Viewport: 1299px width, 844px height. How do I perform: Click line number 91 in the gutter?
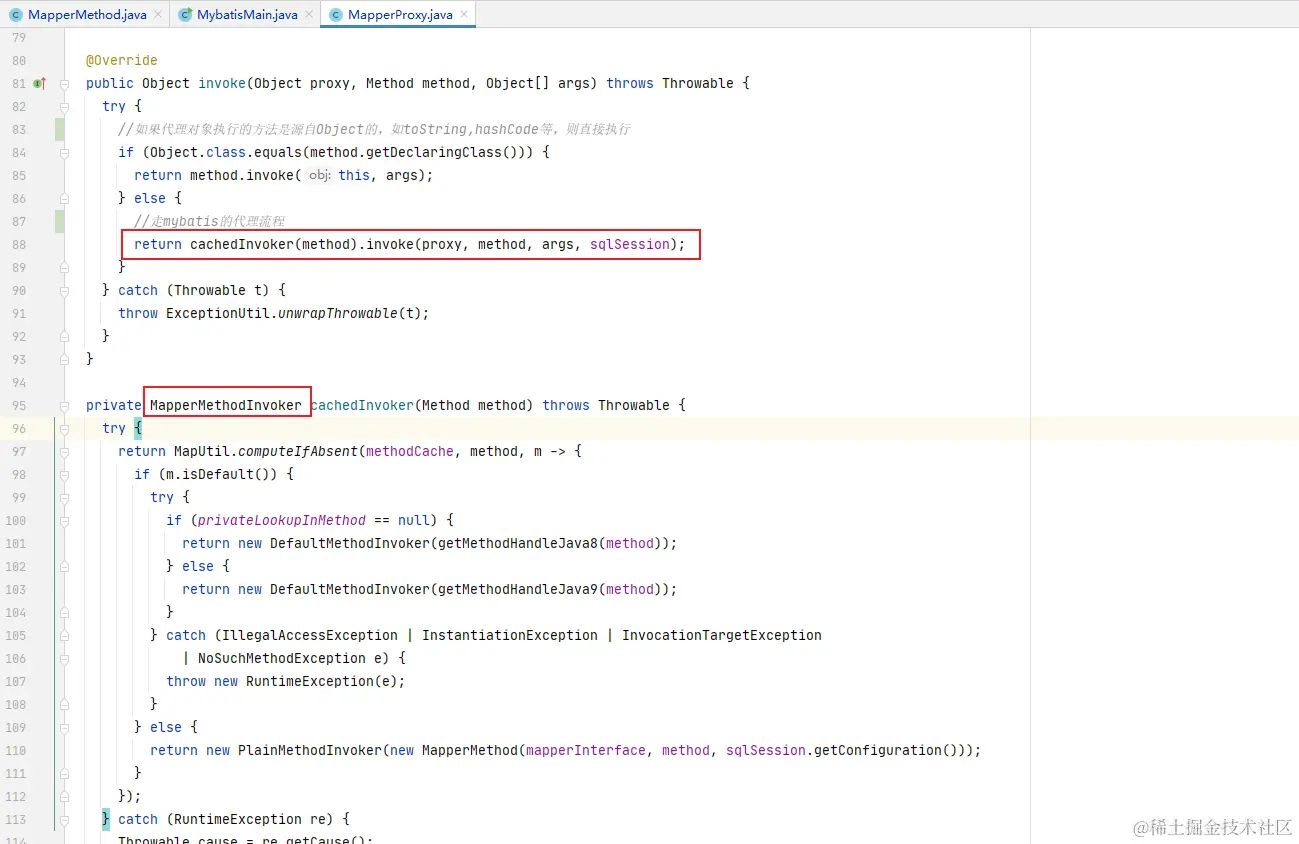point(19,313)
